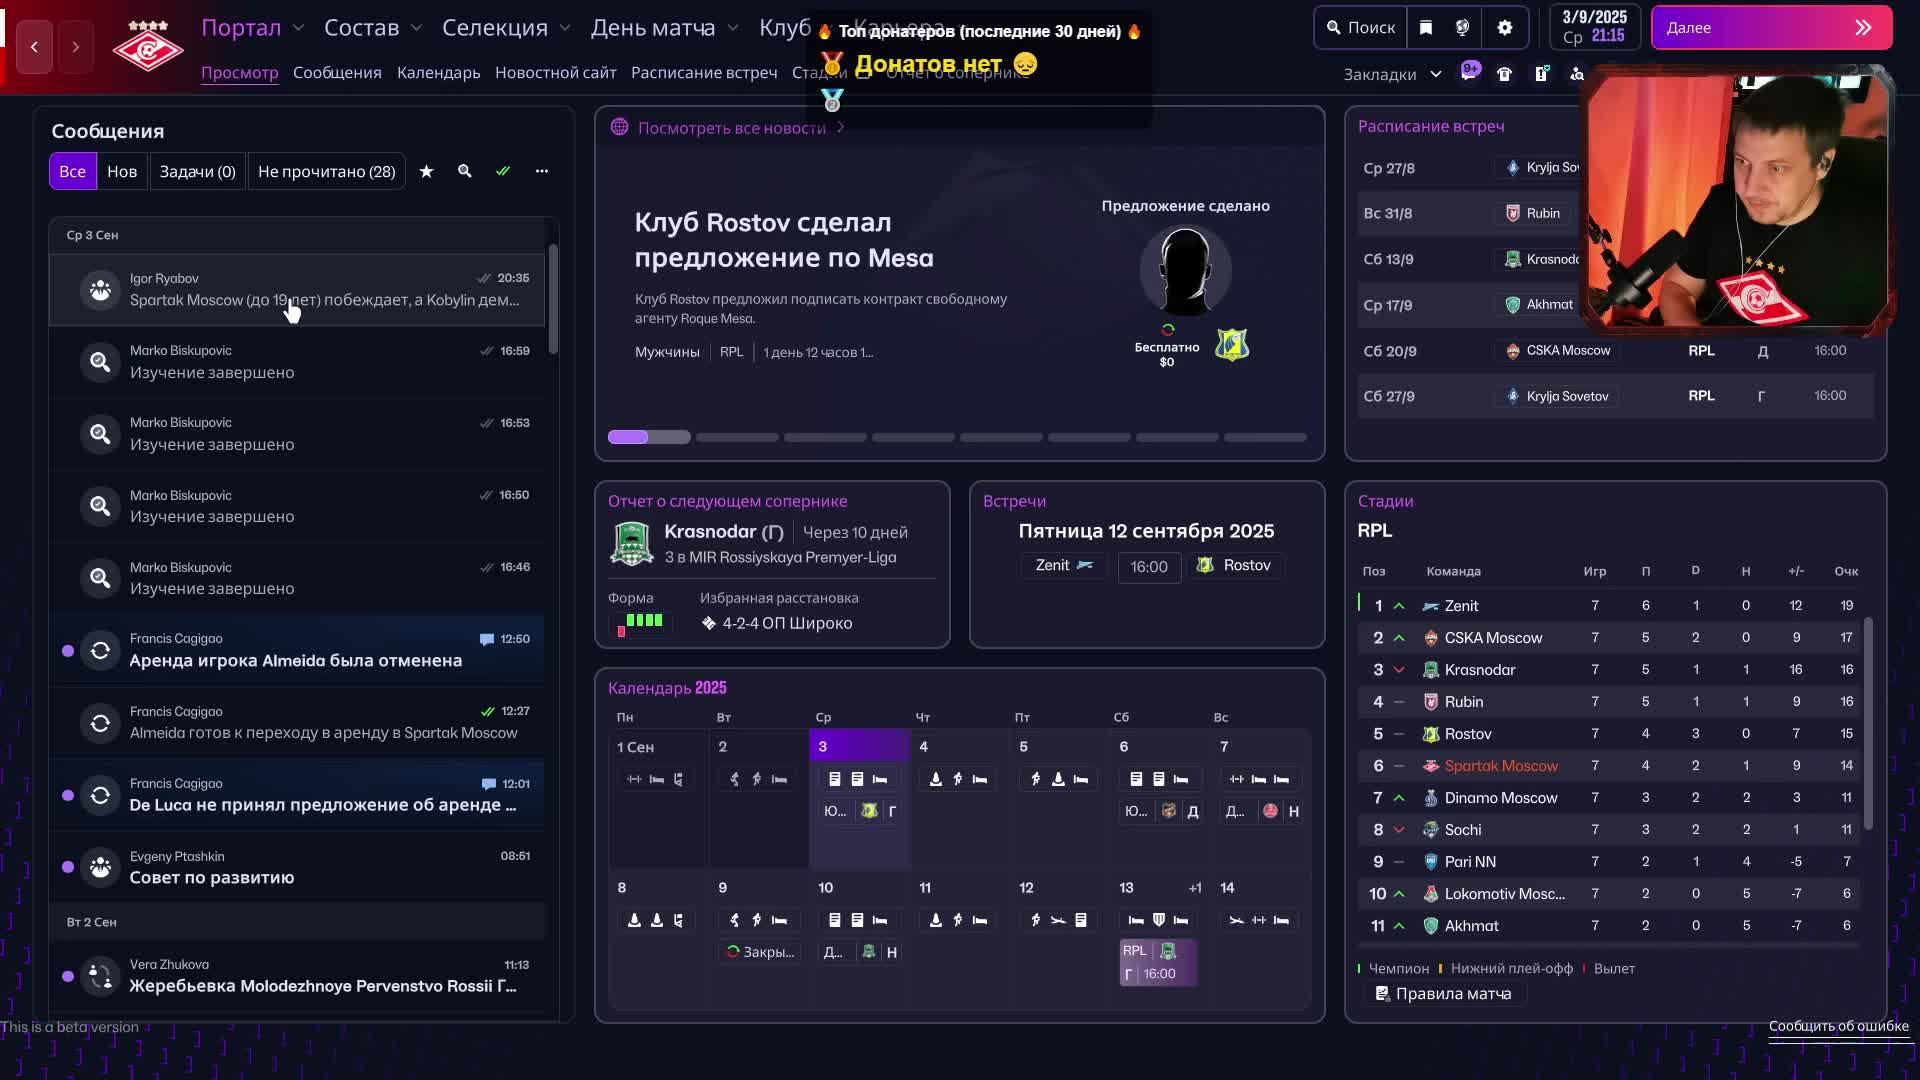
Task: Switch to the 'Календарь' tab
Action: click(438, 73)
